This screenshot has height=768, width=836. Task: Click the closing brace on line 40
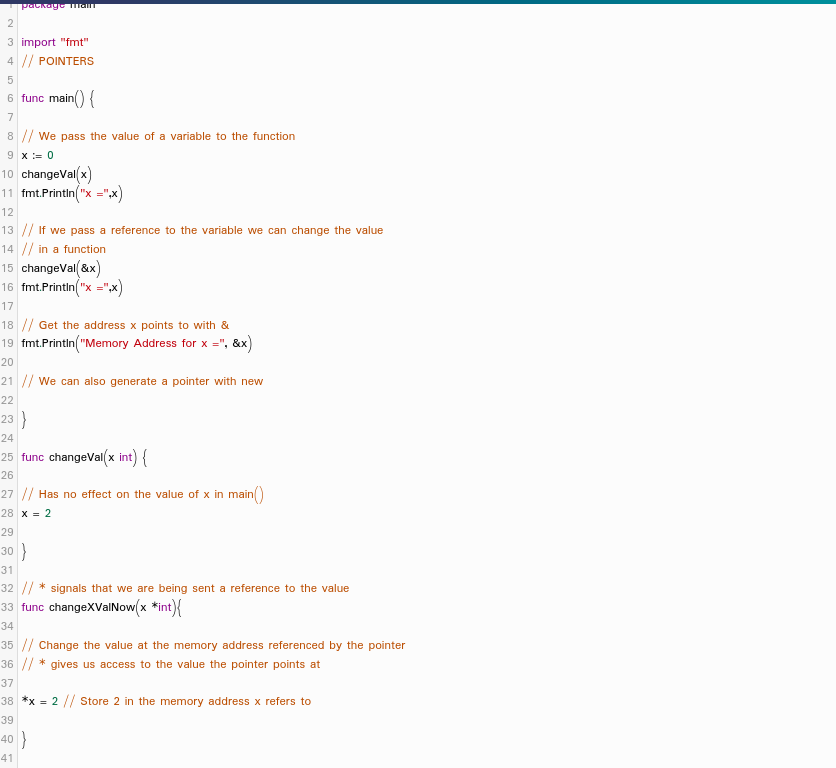[x=23, y=739]
